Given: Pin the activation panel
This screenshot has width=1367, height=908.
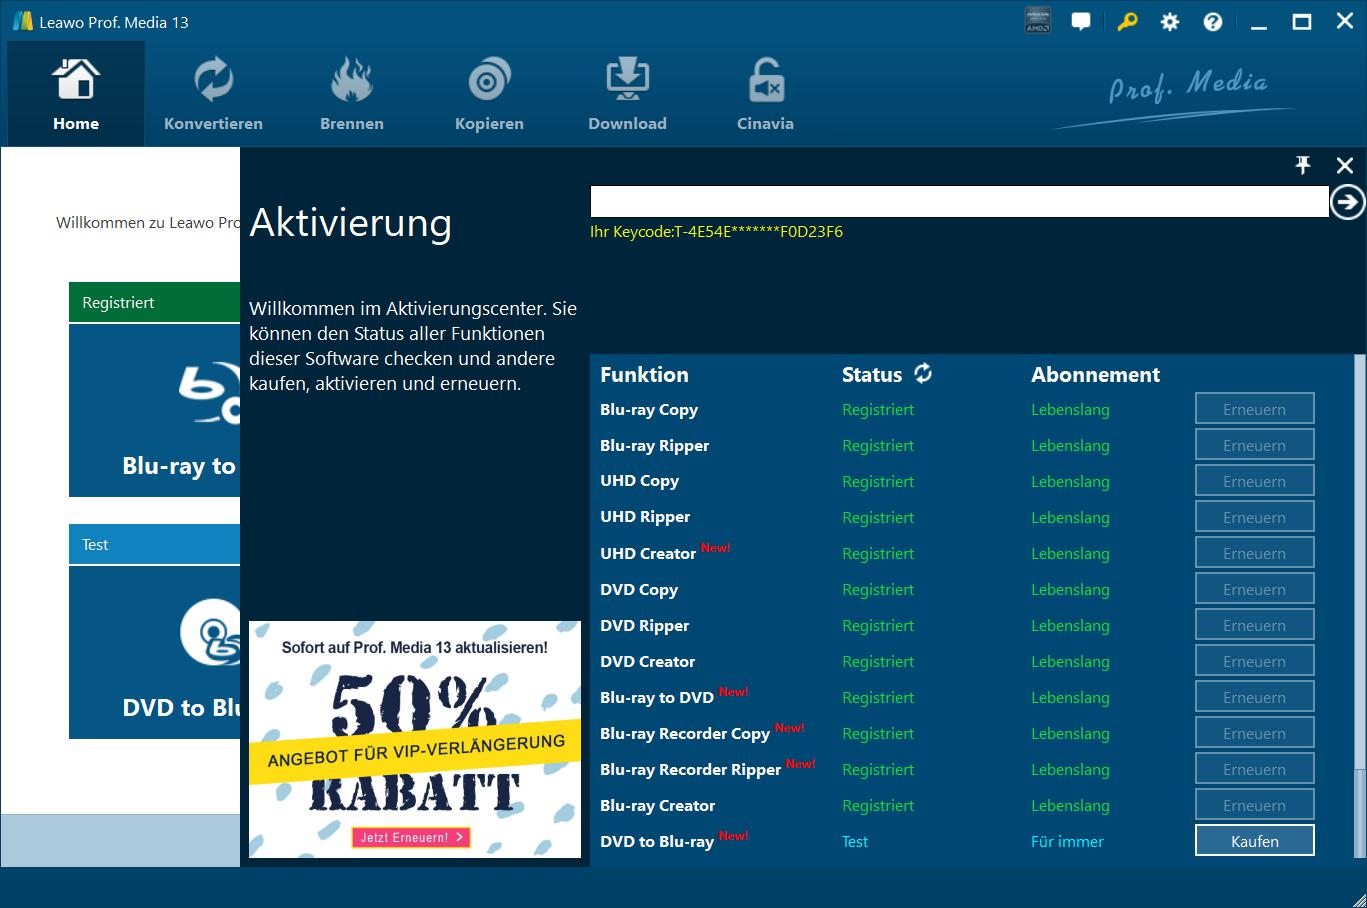Looking at the screenshot, I should (1302, 165).
